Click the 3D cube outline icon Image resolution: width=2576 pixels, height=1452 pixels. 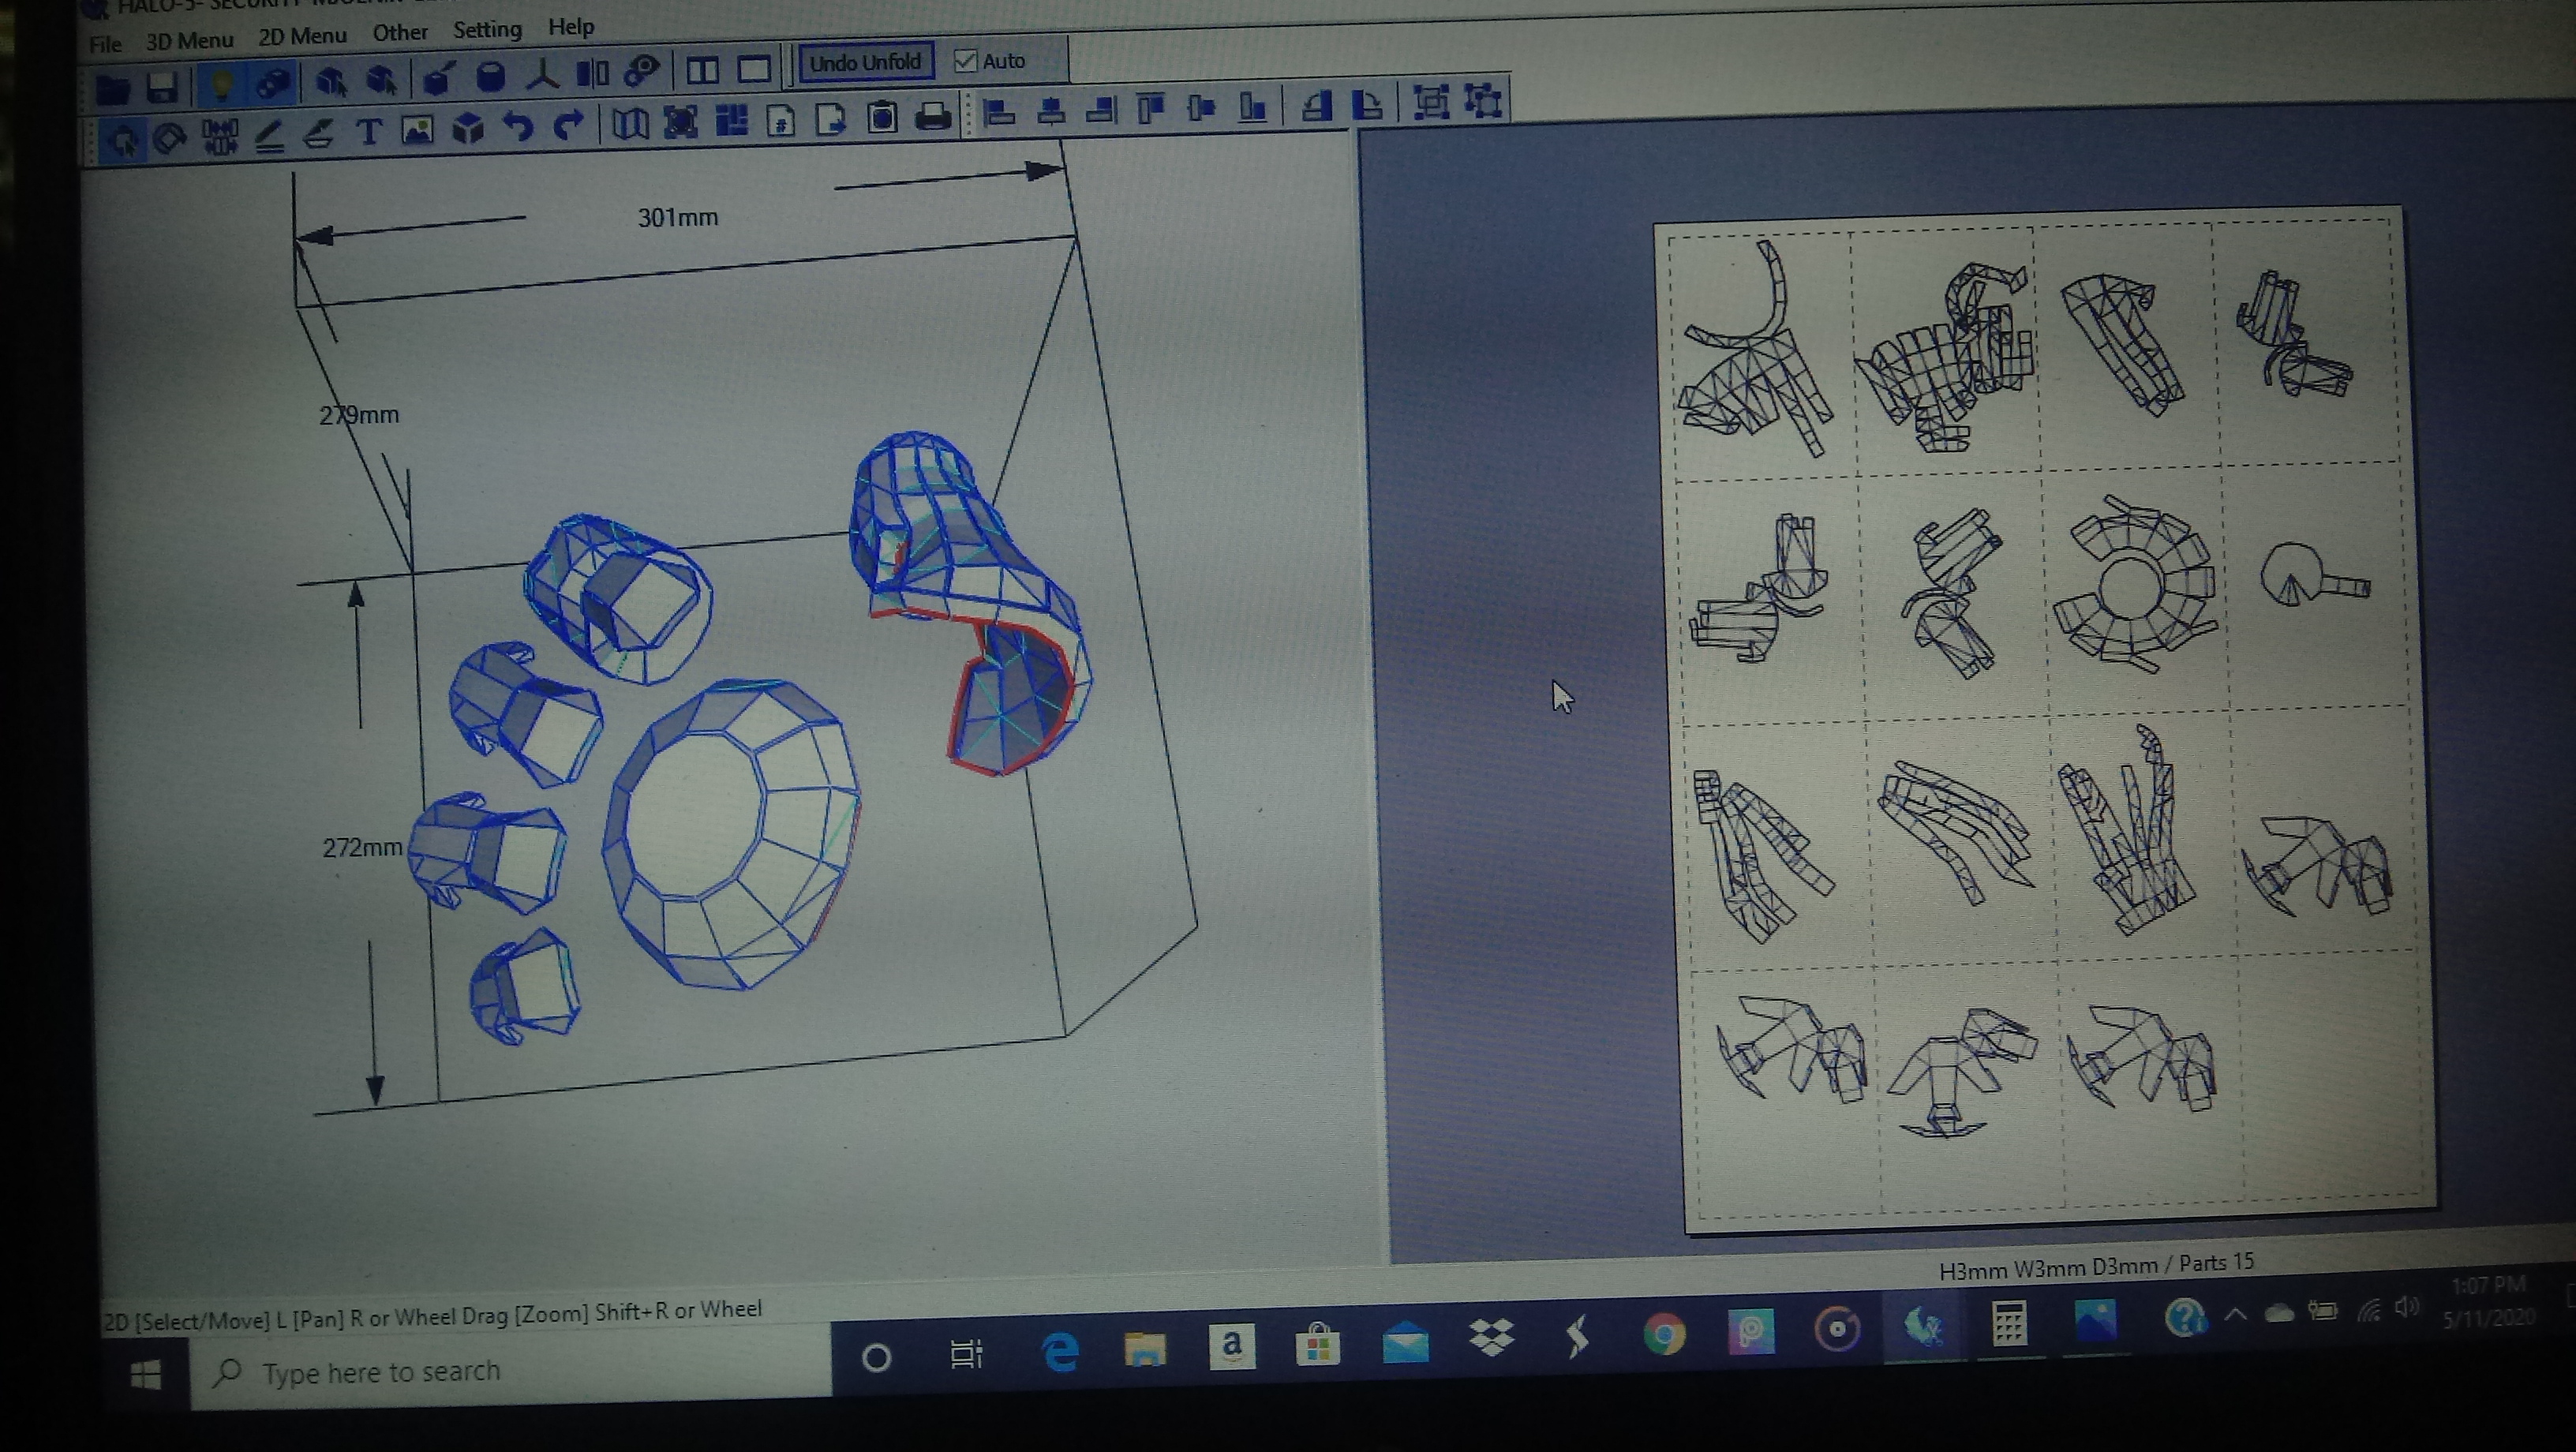tap(468, 128)
